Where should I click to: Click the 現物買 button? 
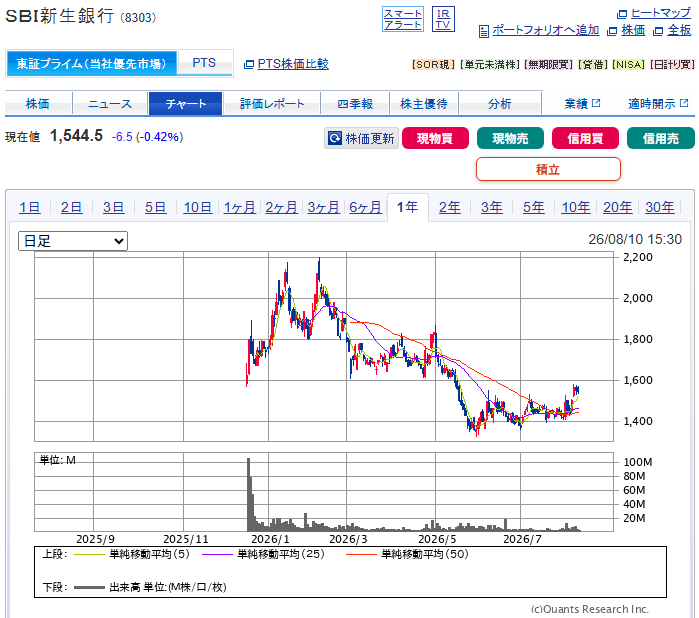pos(435,138)
